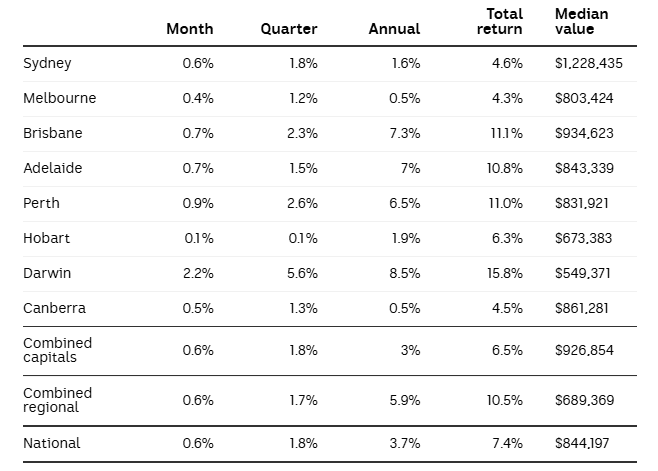The height and width of the screenshot is (471, 658).
Task: Click the Quarter column header
Action: pyautogui.click(x=289, y=29)
